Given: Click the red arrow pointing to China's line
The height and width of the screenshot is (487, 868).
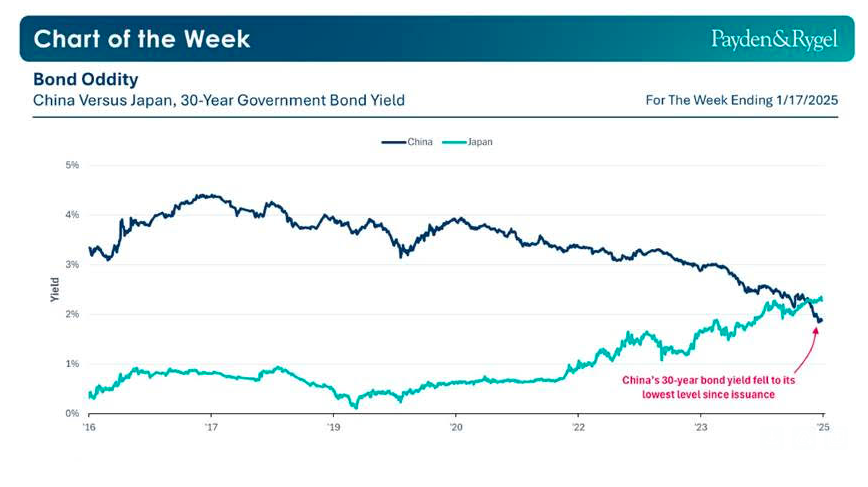Looking at the screenshot, I should [812, 350].
